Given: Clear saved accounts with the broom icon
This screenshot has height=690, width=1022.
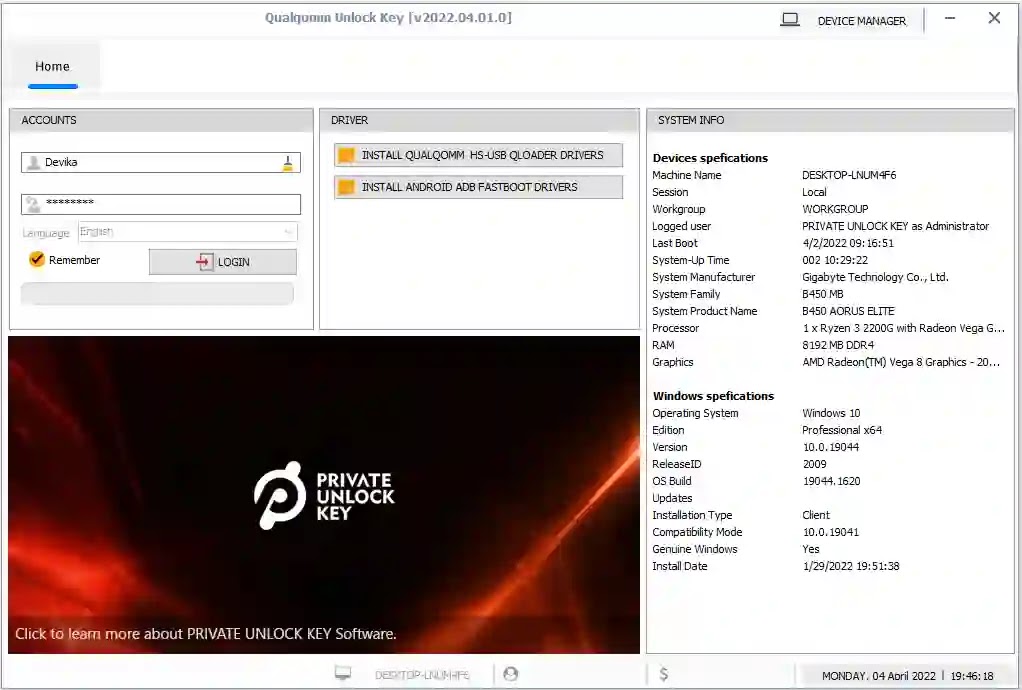Looking at the screenshot, I should pos(287,163).
